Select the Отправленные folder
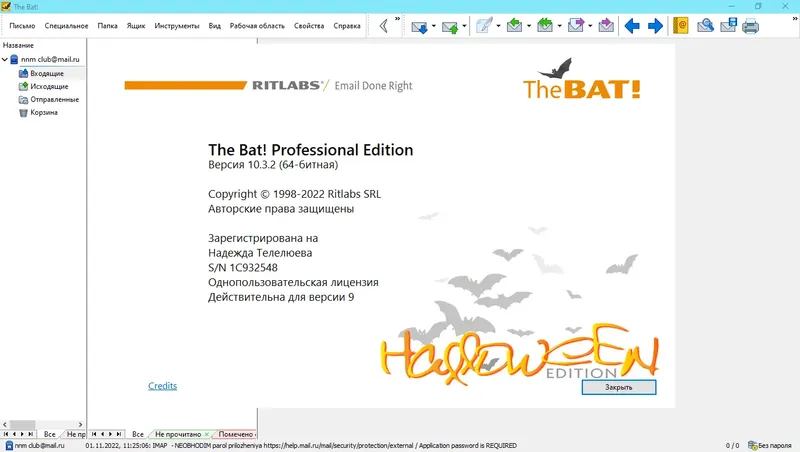The width and height of the screenshot is (800, 452). 54,99
